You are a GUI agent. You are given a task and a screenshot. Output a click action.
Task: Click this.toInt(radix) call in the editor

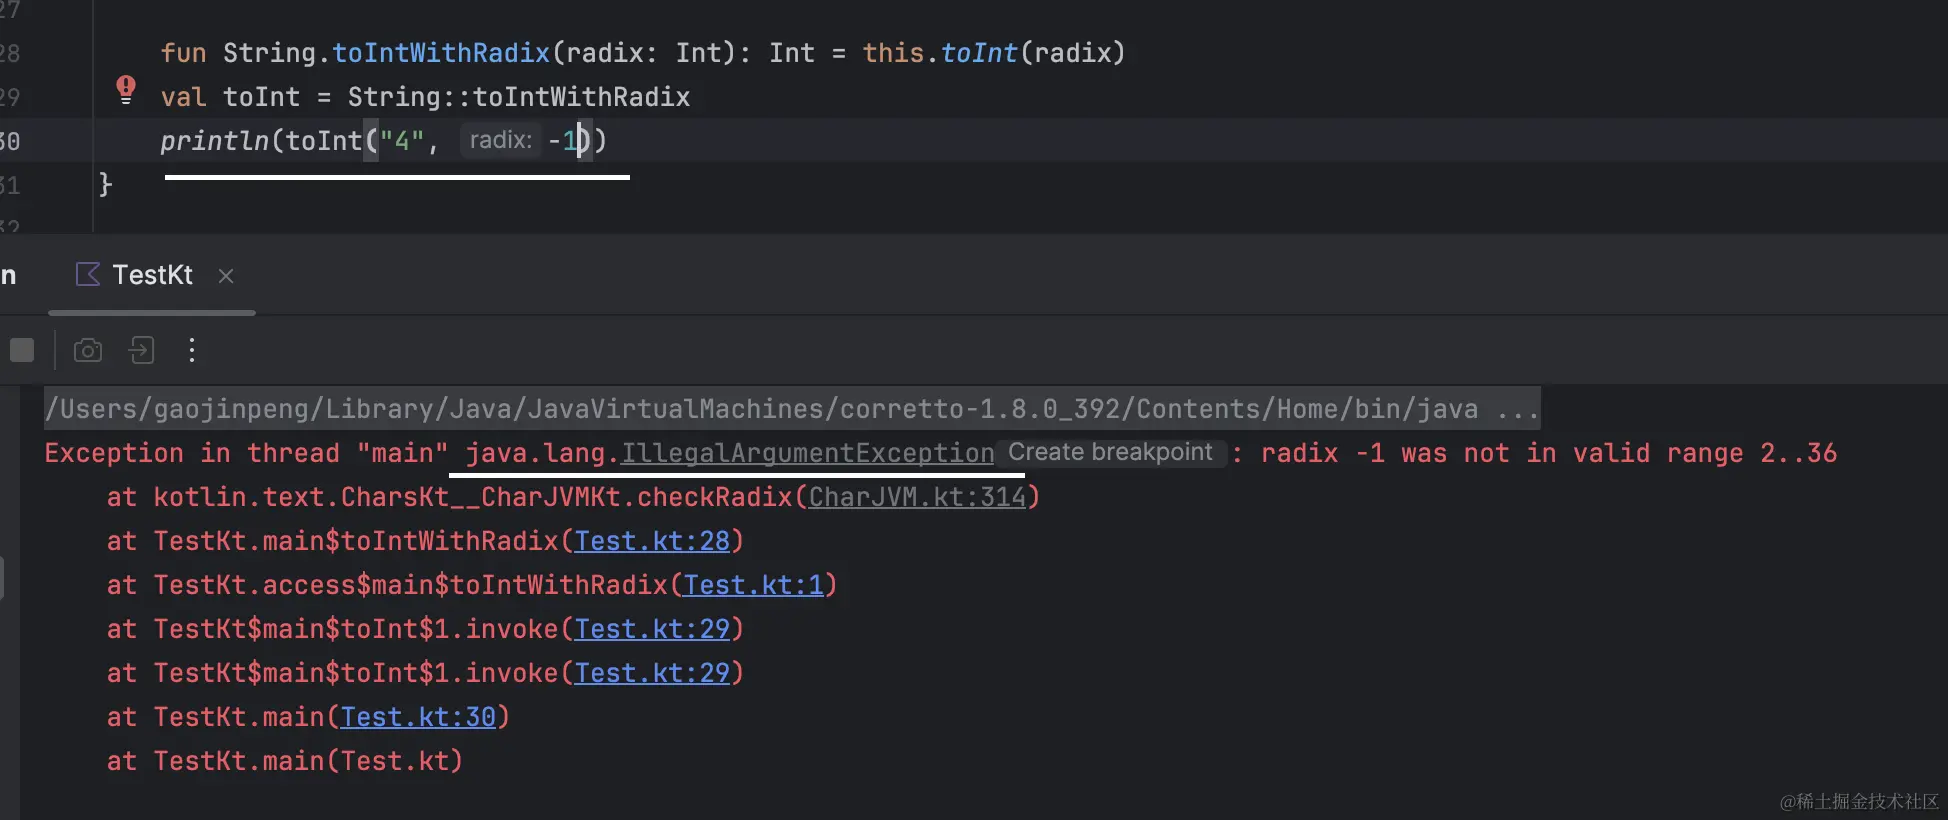[994, 53]
